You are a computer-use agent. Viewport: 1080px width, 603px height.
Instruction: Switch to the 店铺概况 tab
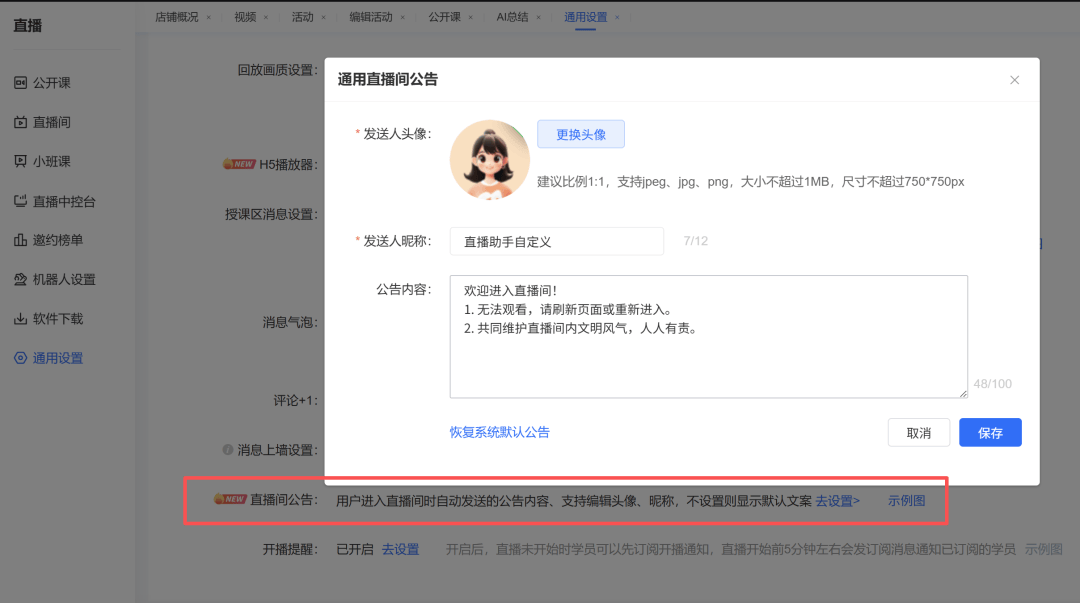(x=176, y=17)
